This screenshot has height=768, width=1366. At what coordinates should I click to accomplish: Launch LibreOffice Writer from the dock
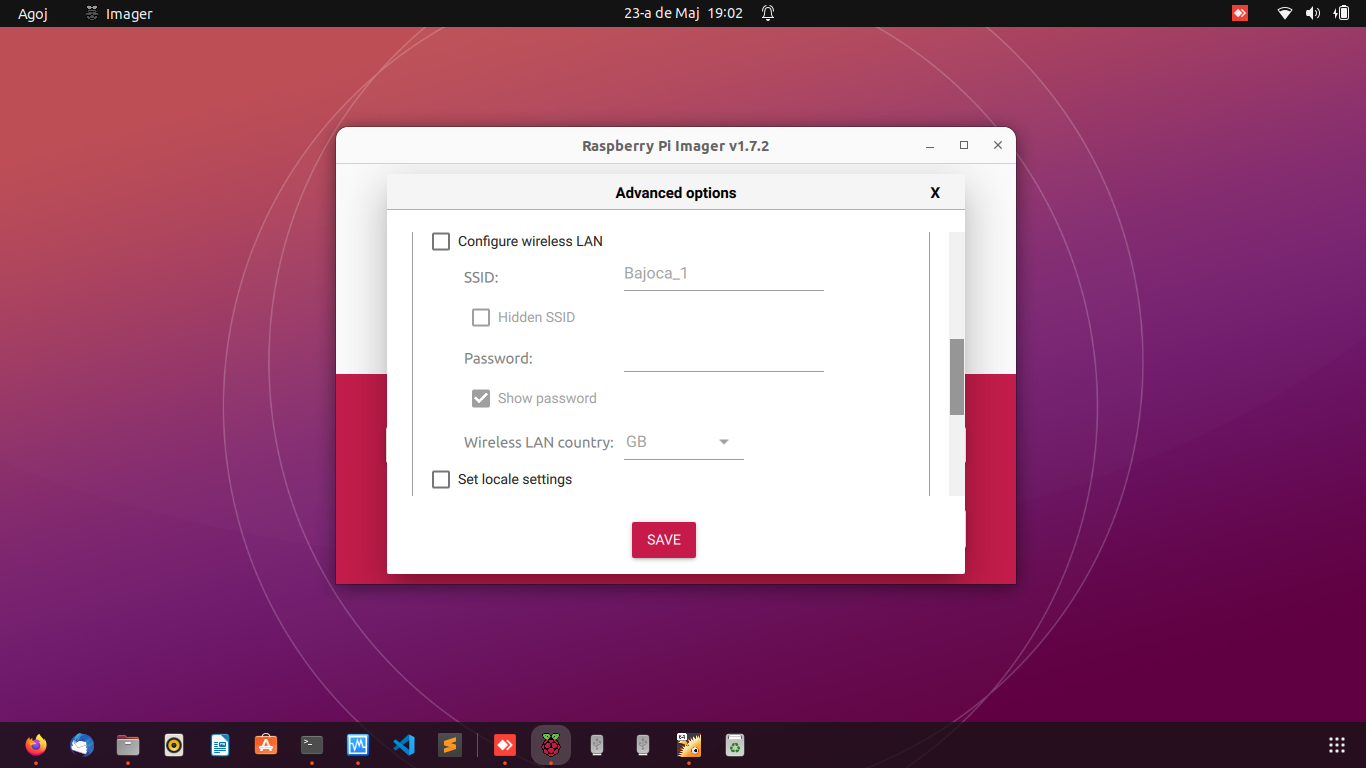point(220,745)
